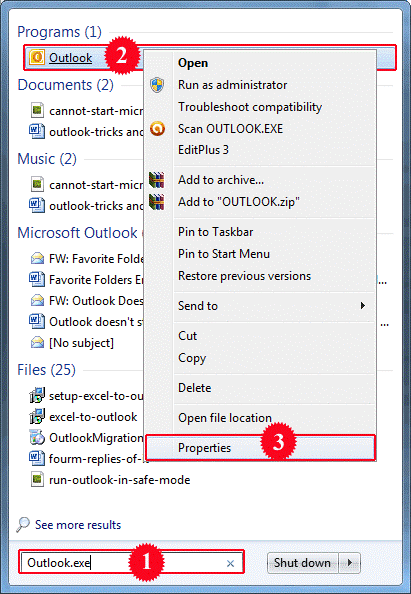Open the arrow menu beside Shut down
Screen dimensions: 411x594
(x=349, y=563)
